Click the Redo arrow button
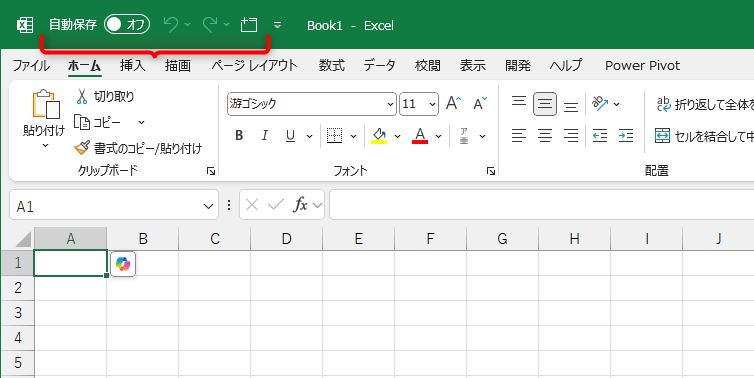 coord(210,25)
